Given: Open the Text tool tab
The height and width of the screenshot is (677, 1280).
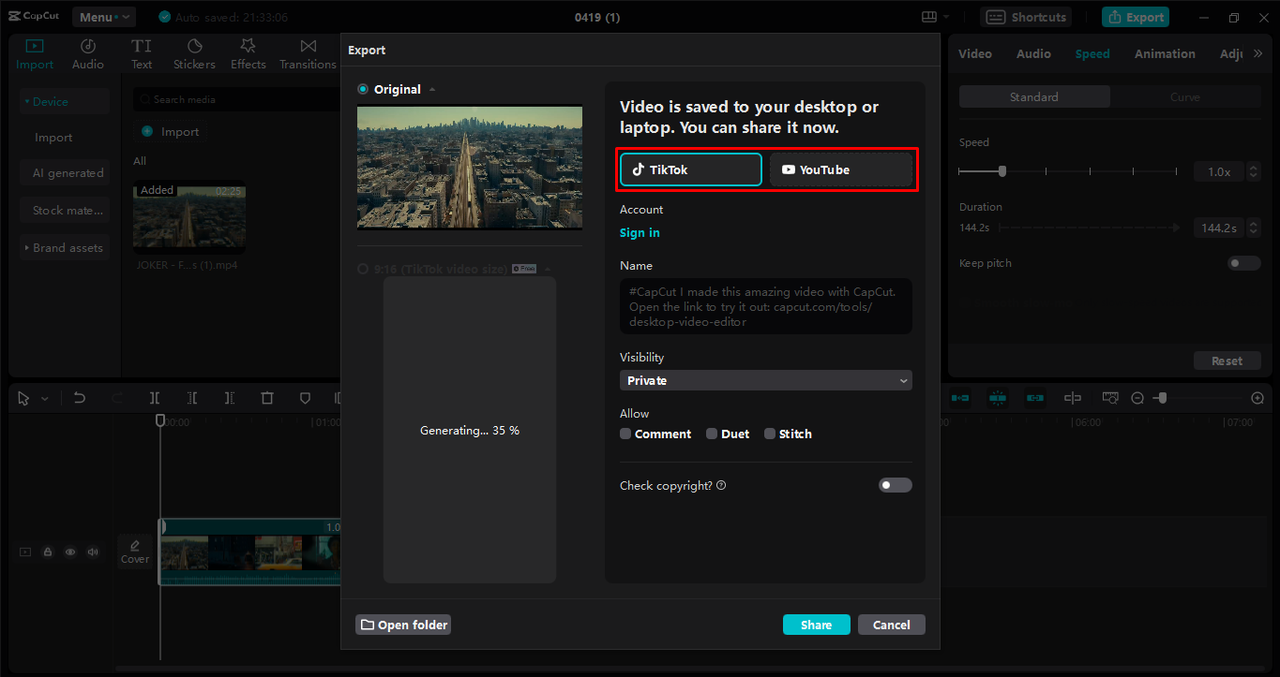Looking at the screenshot, I should (142, 54).
